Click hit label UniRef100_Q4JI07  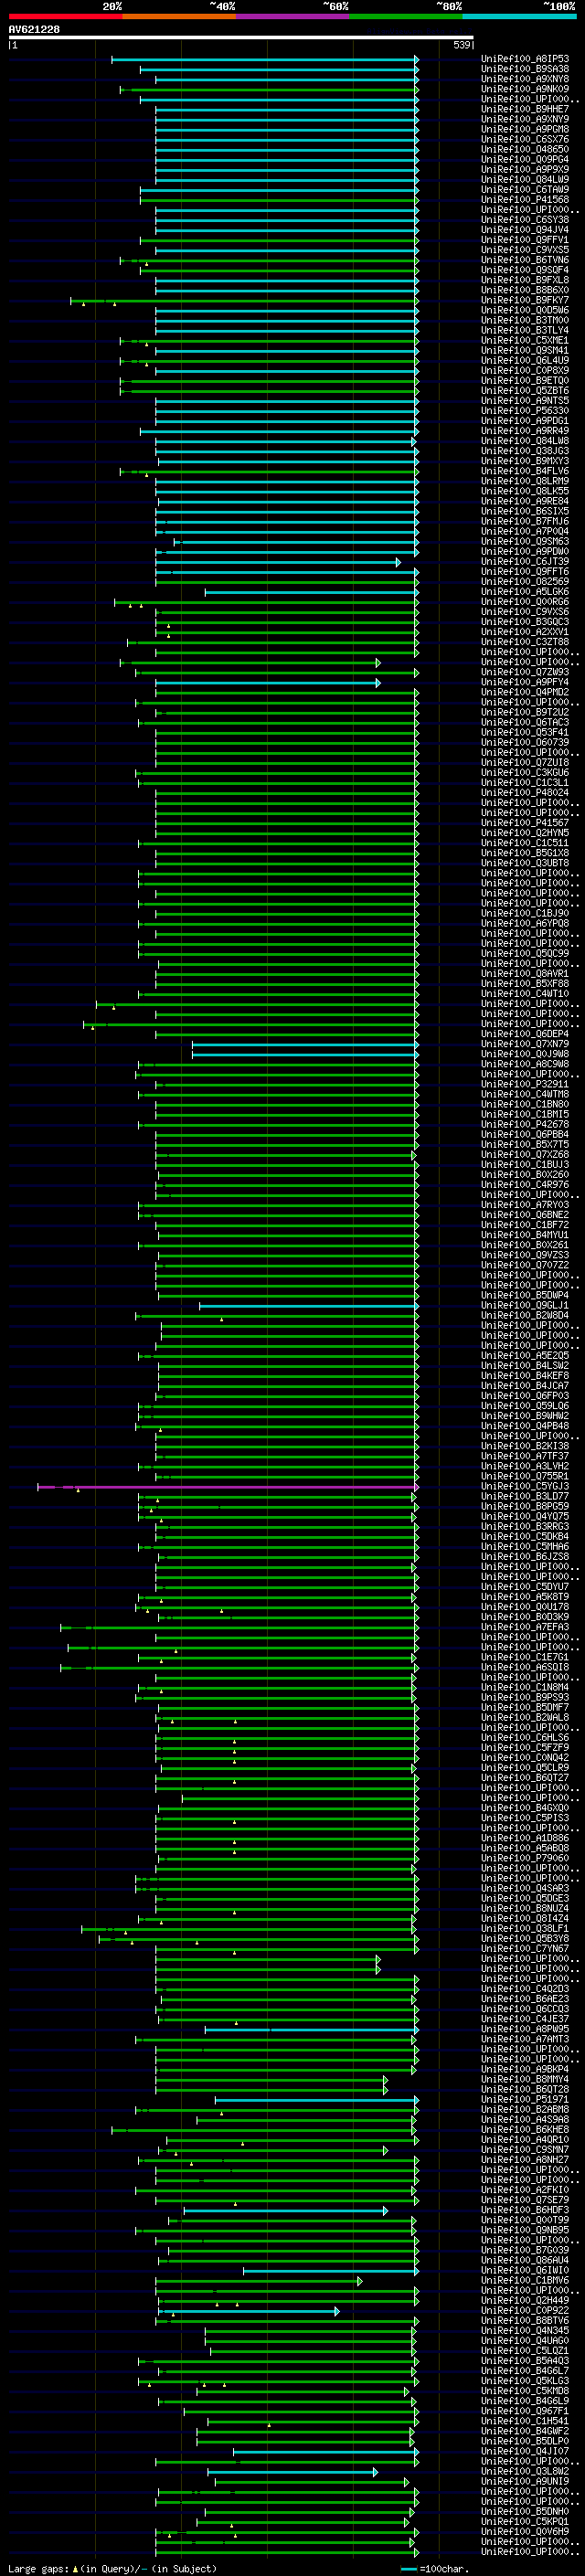coord(525,2452)
